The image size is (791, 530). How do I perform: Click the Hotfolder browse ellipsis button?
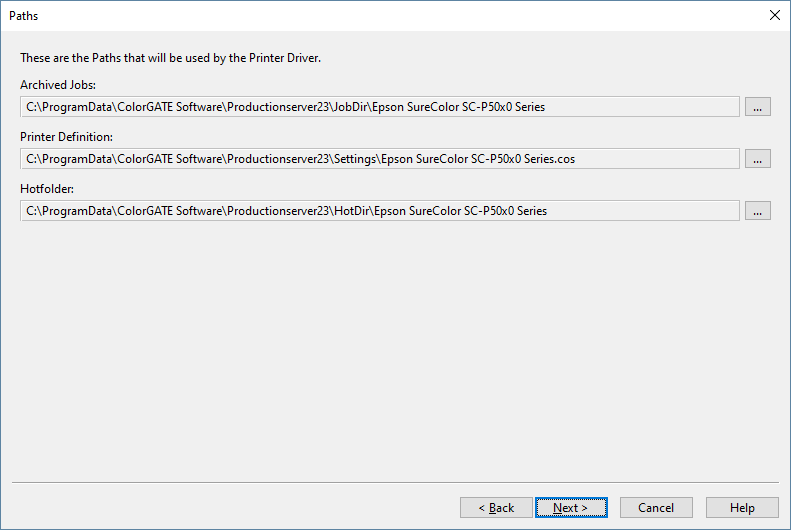coord(757,211)
